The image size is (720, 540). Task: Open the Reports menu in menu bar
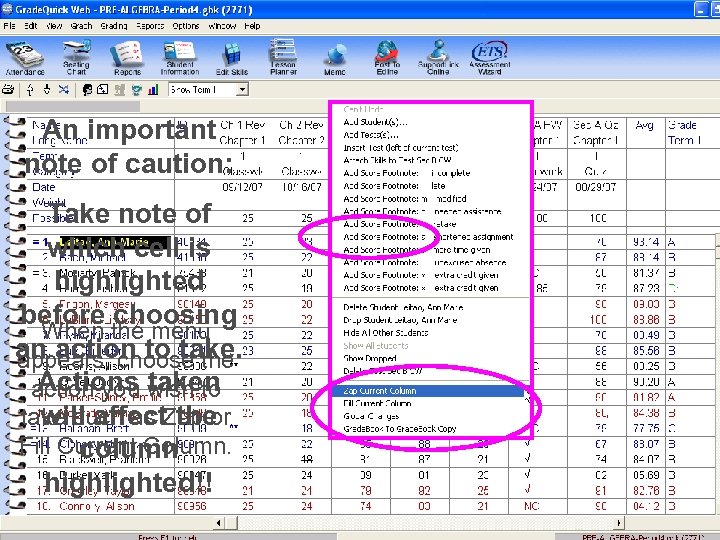point(150,26)
